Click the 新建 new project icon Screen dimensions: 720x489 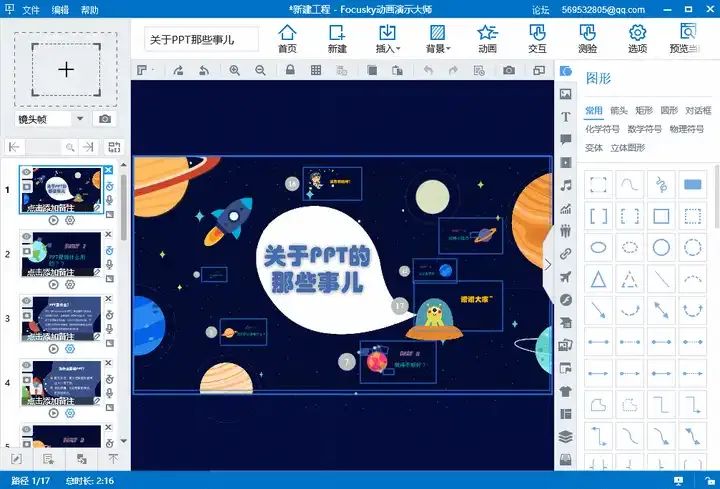coord(337,39)
